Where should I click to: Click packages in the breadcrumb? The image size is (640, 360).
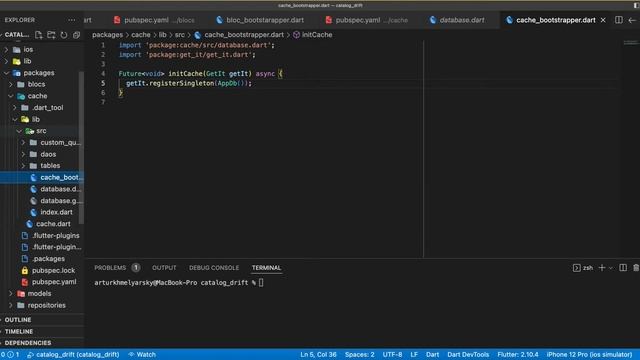tap(107, 35)
